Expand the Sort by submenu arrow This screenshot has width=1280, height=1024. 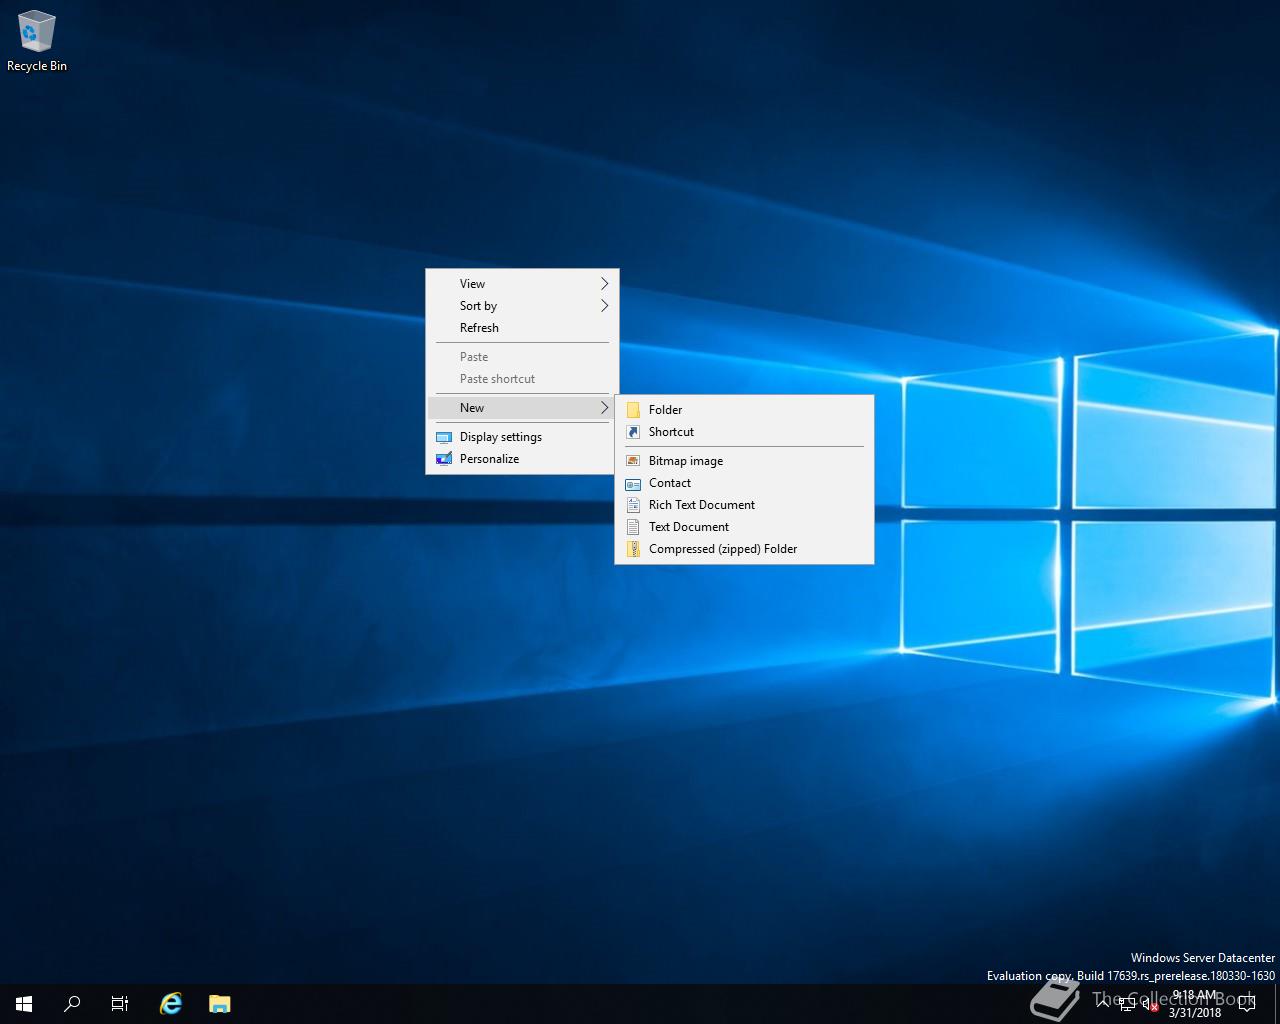[604, 306]
